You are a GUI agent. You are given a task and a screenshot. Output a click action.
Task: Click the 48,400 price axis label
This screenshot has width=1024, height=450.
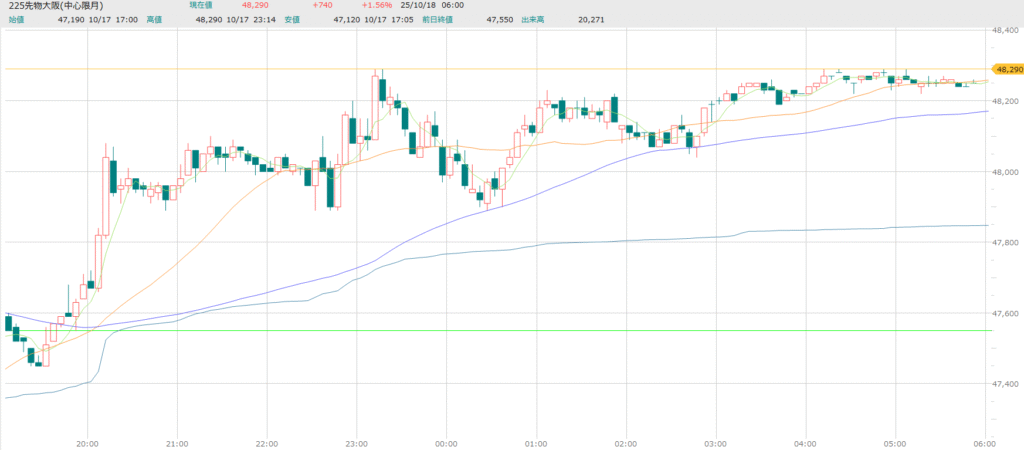click(x=1006, y=31)
